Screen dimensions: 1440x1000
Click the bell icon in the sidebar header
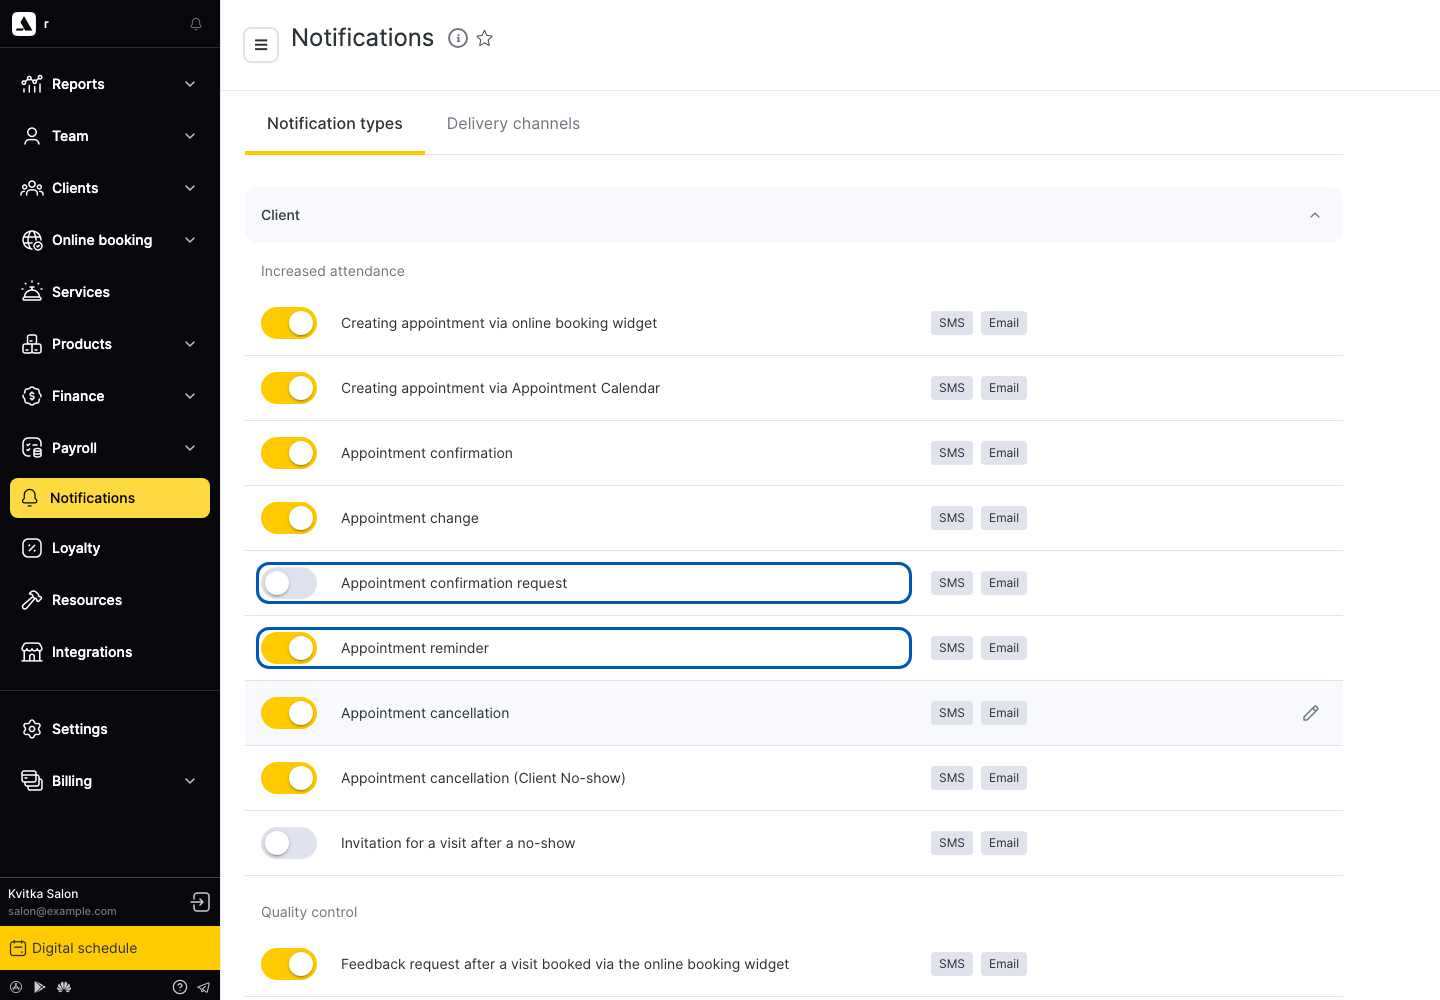click(196, 24)
